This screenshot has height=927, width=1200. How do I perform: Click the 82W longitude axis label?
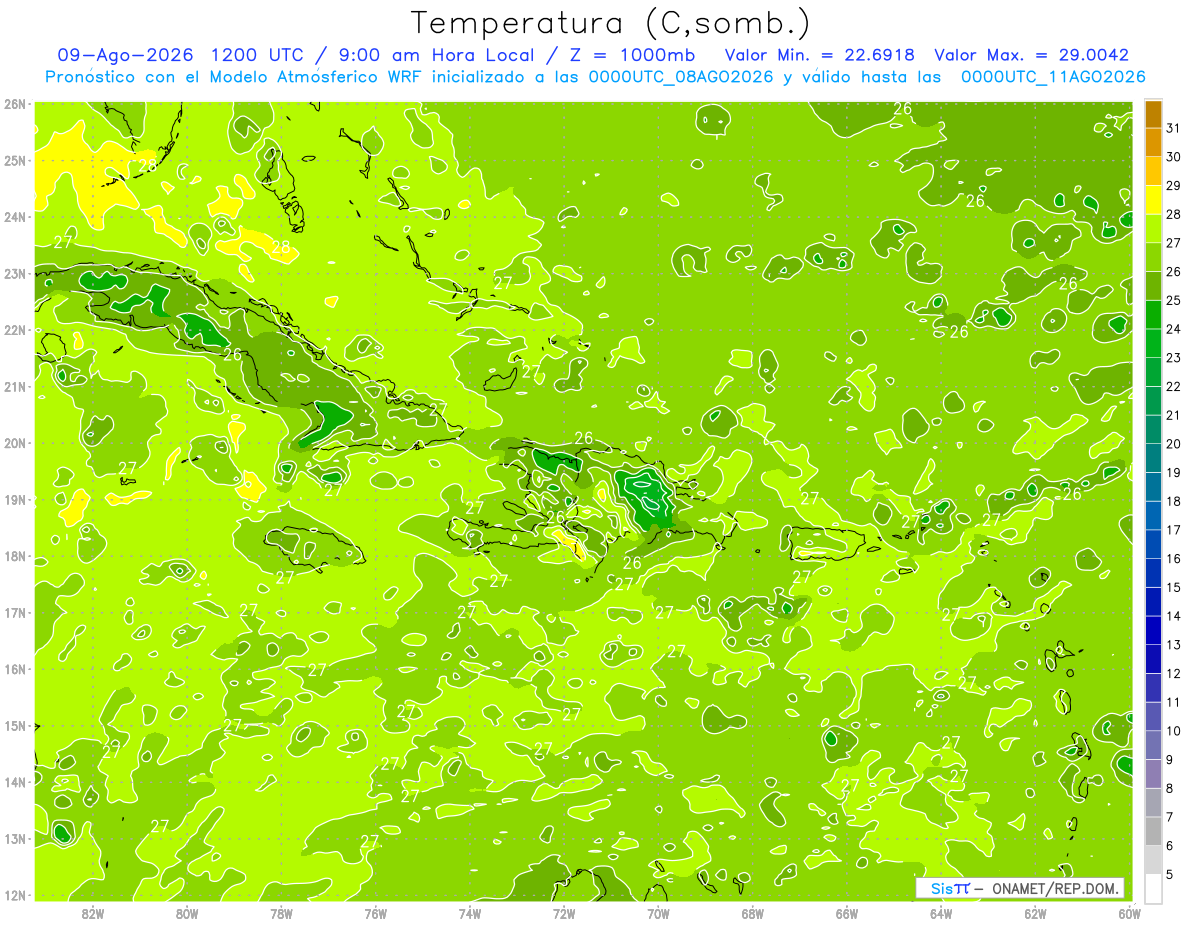(x=93, y=912)
